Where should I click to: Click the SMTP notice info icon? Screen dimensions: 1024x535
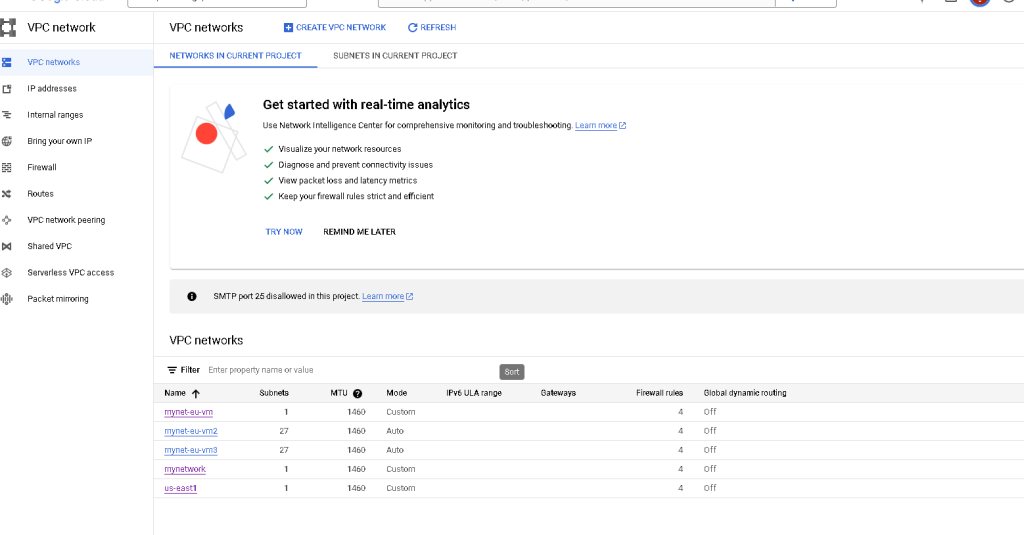(191, 297)
